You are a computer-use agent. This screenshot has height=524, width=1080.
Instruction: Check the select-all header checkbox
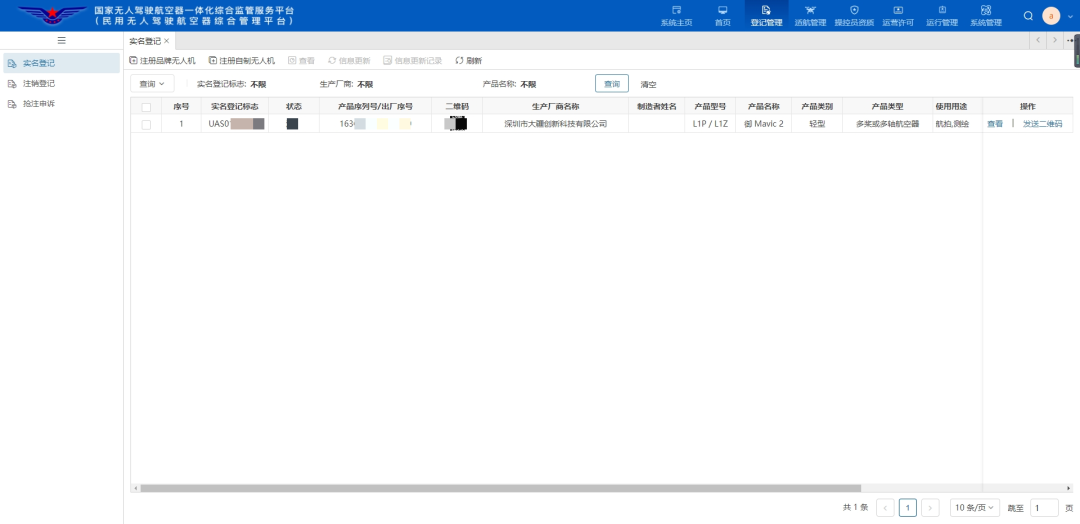pos(146,107)
